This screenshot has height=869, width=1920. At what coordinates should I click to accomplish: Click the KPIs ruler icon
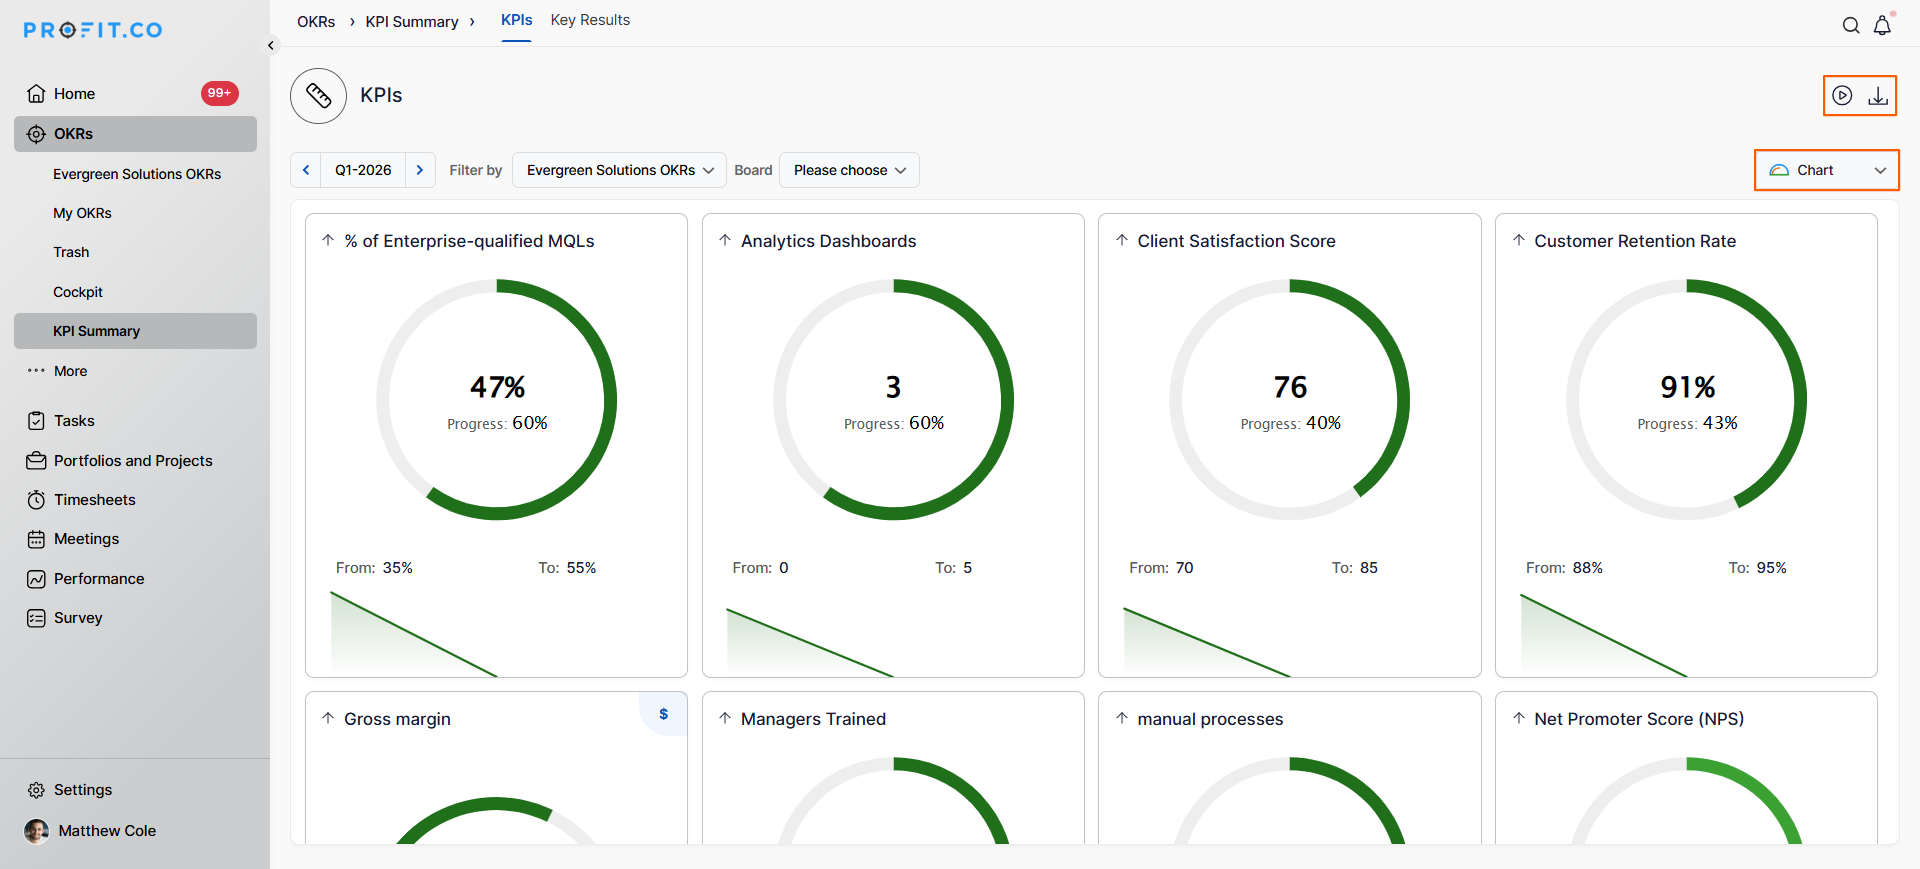pyautogui.click(x=318, y=96)
